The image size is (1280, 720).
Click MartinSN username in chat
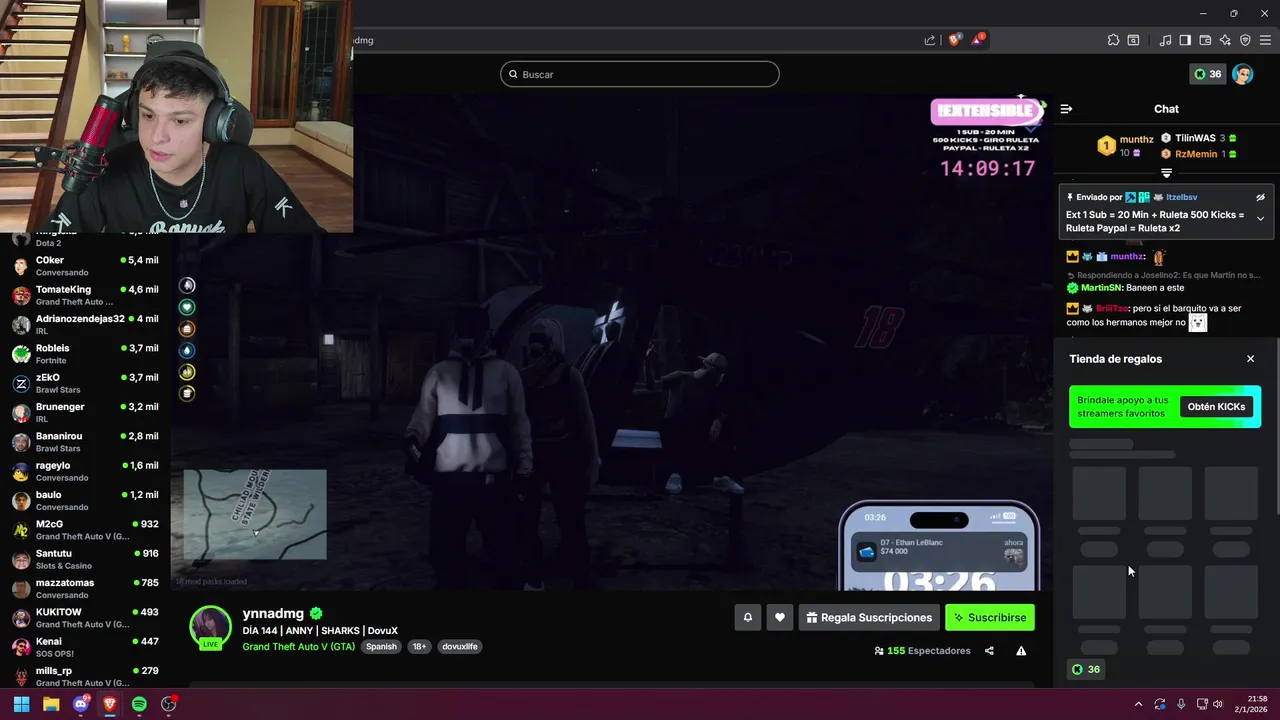coord(1101,288)
